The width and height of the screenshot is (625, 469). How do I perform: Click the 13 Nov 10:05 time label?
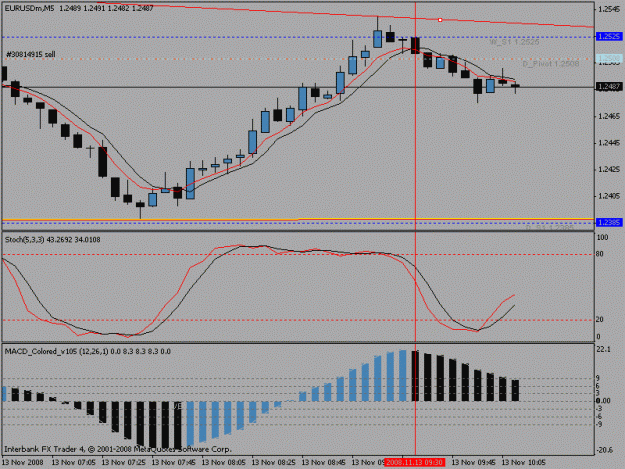click(x=523, y=462)
